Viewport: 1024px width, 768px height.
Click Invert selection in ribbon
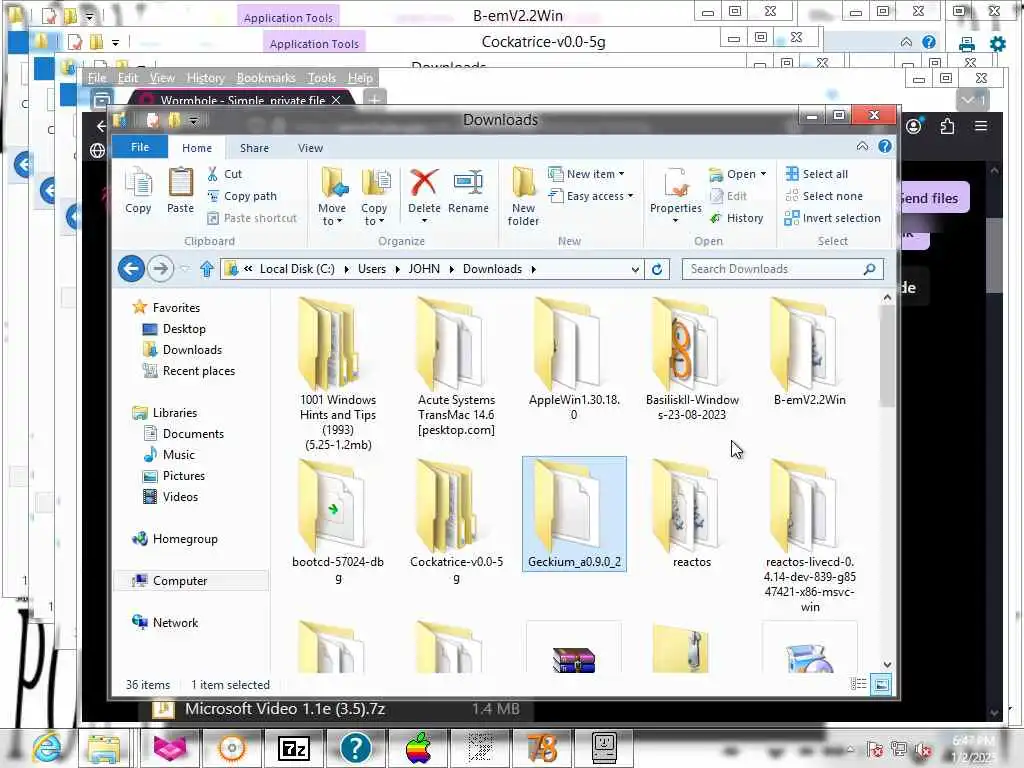point(833,218)
